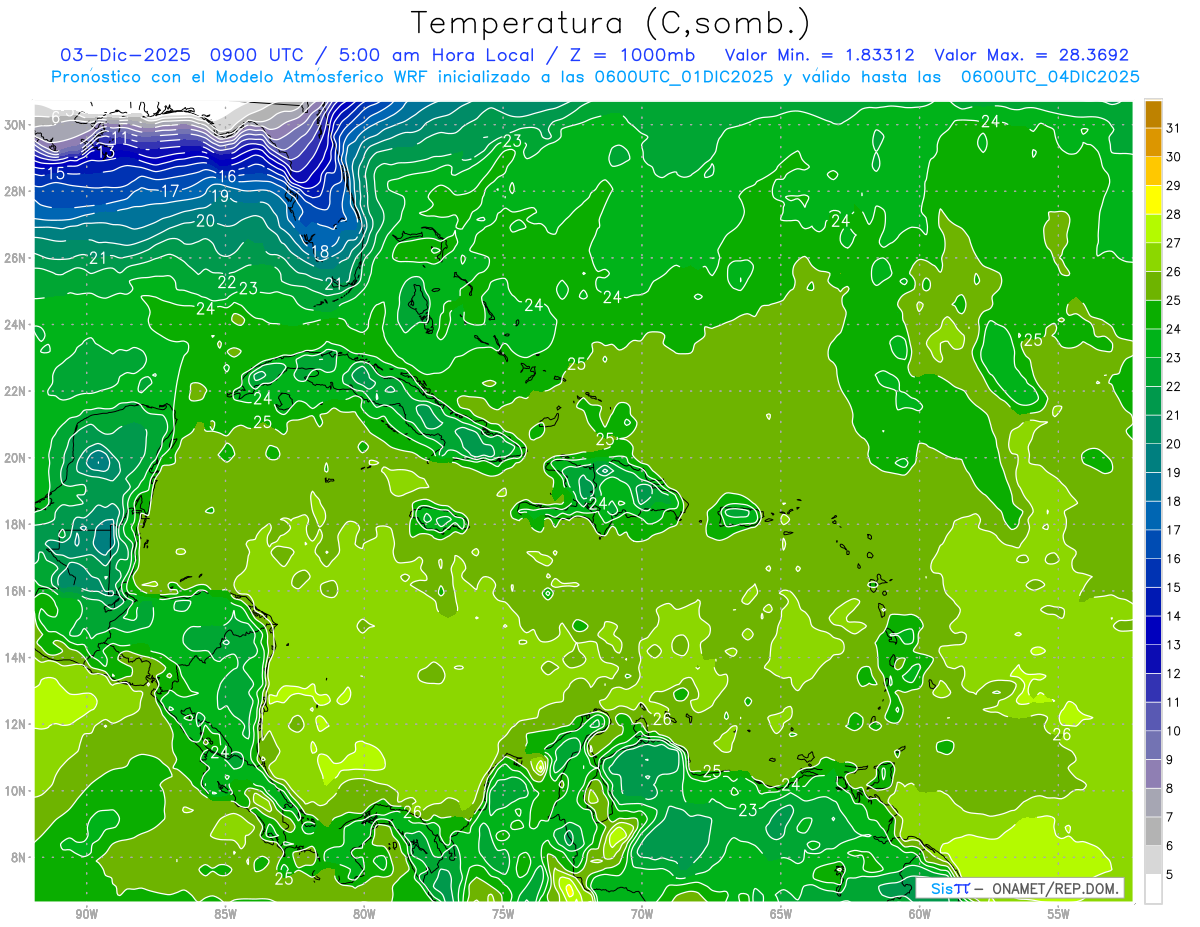The image size is (1200, 927).
Task: Click the SisTT ONAMET/REP.DOM. logo box
Action: 1019,888
